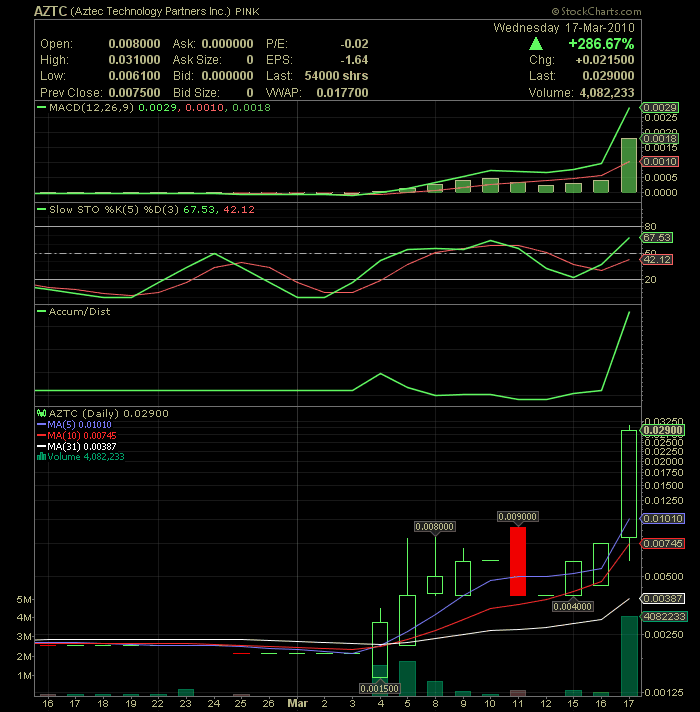Click the Mar month label on date axis
Image resolution: width=700 pixels, height=712 pixels.
pos(297,703)
